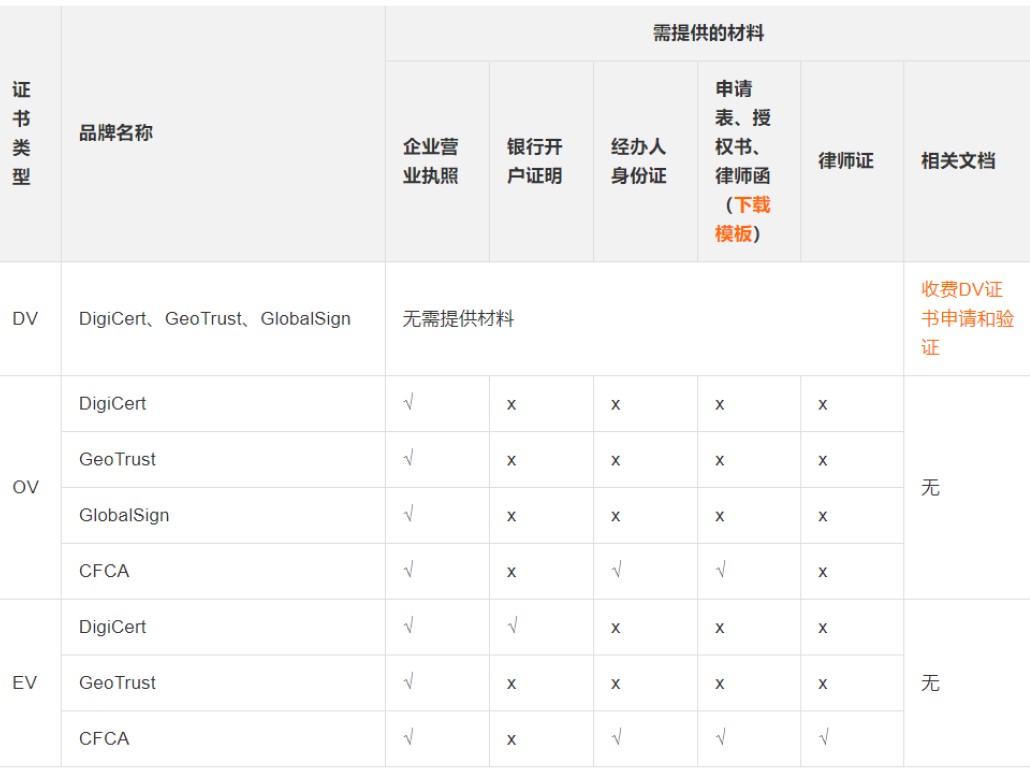Image resolution: width=1030 pixels, height=780 pixels.
Task: Select EV GeoTrust 企业营业执照 checkmark
Action: (409, 681)
